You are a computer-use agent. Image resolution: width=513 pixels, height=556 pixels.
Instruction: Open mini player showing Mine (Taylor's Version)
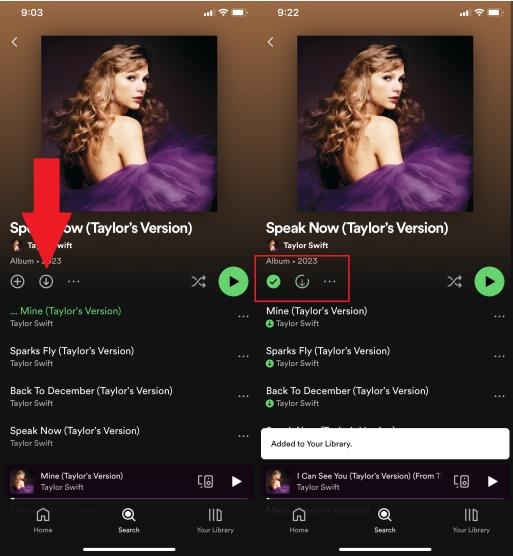[x=129, y=481]
